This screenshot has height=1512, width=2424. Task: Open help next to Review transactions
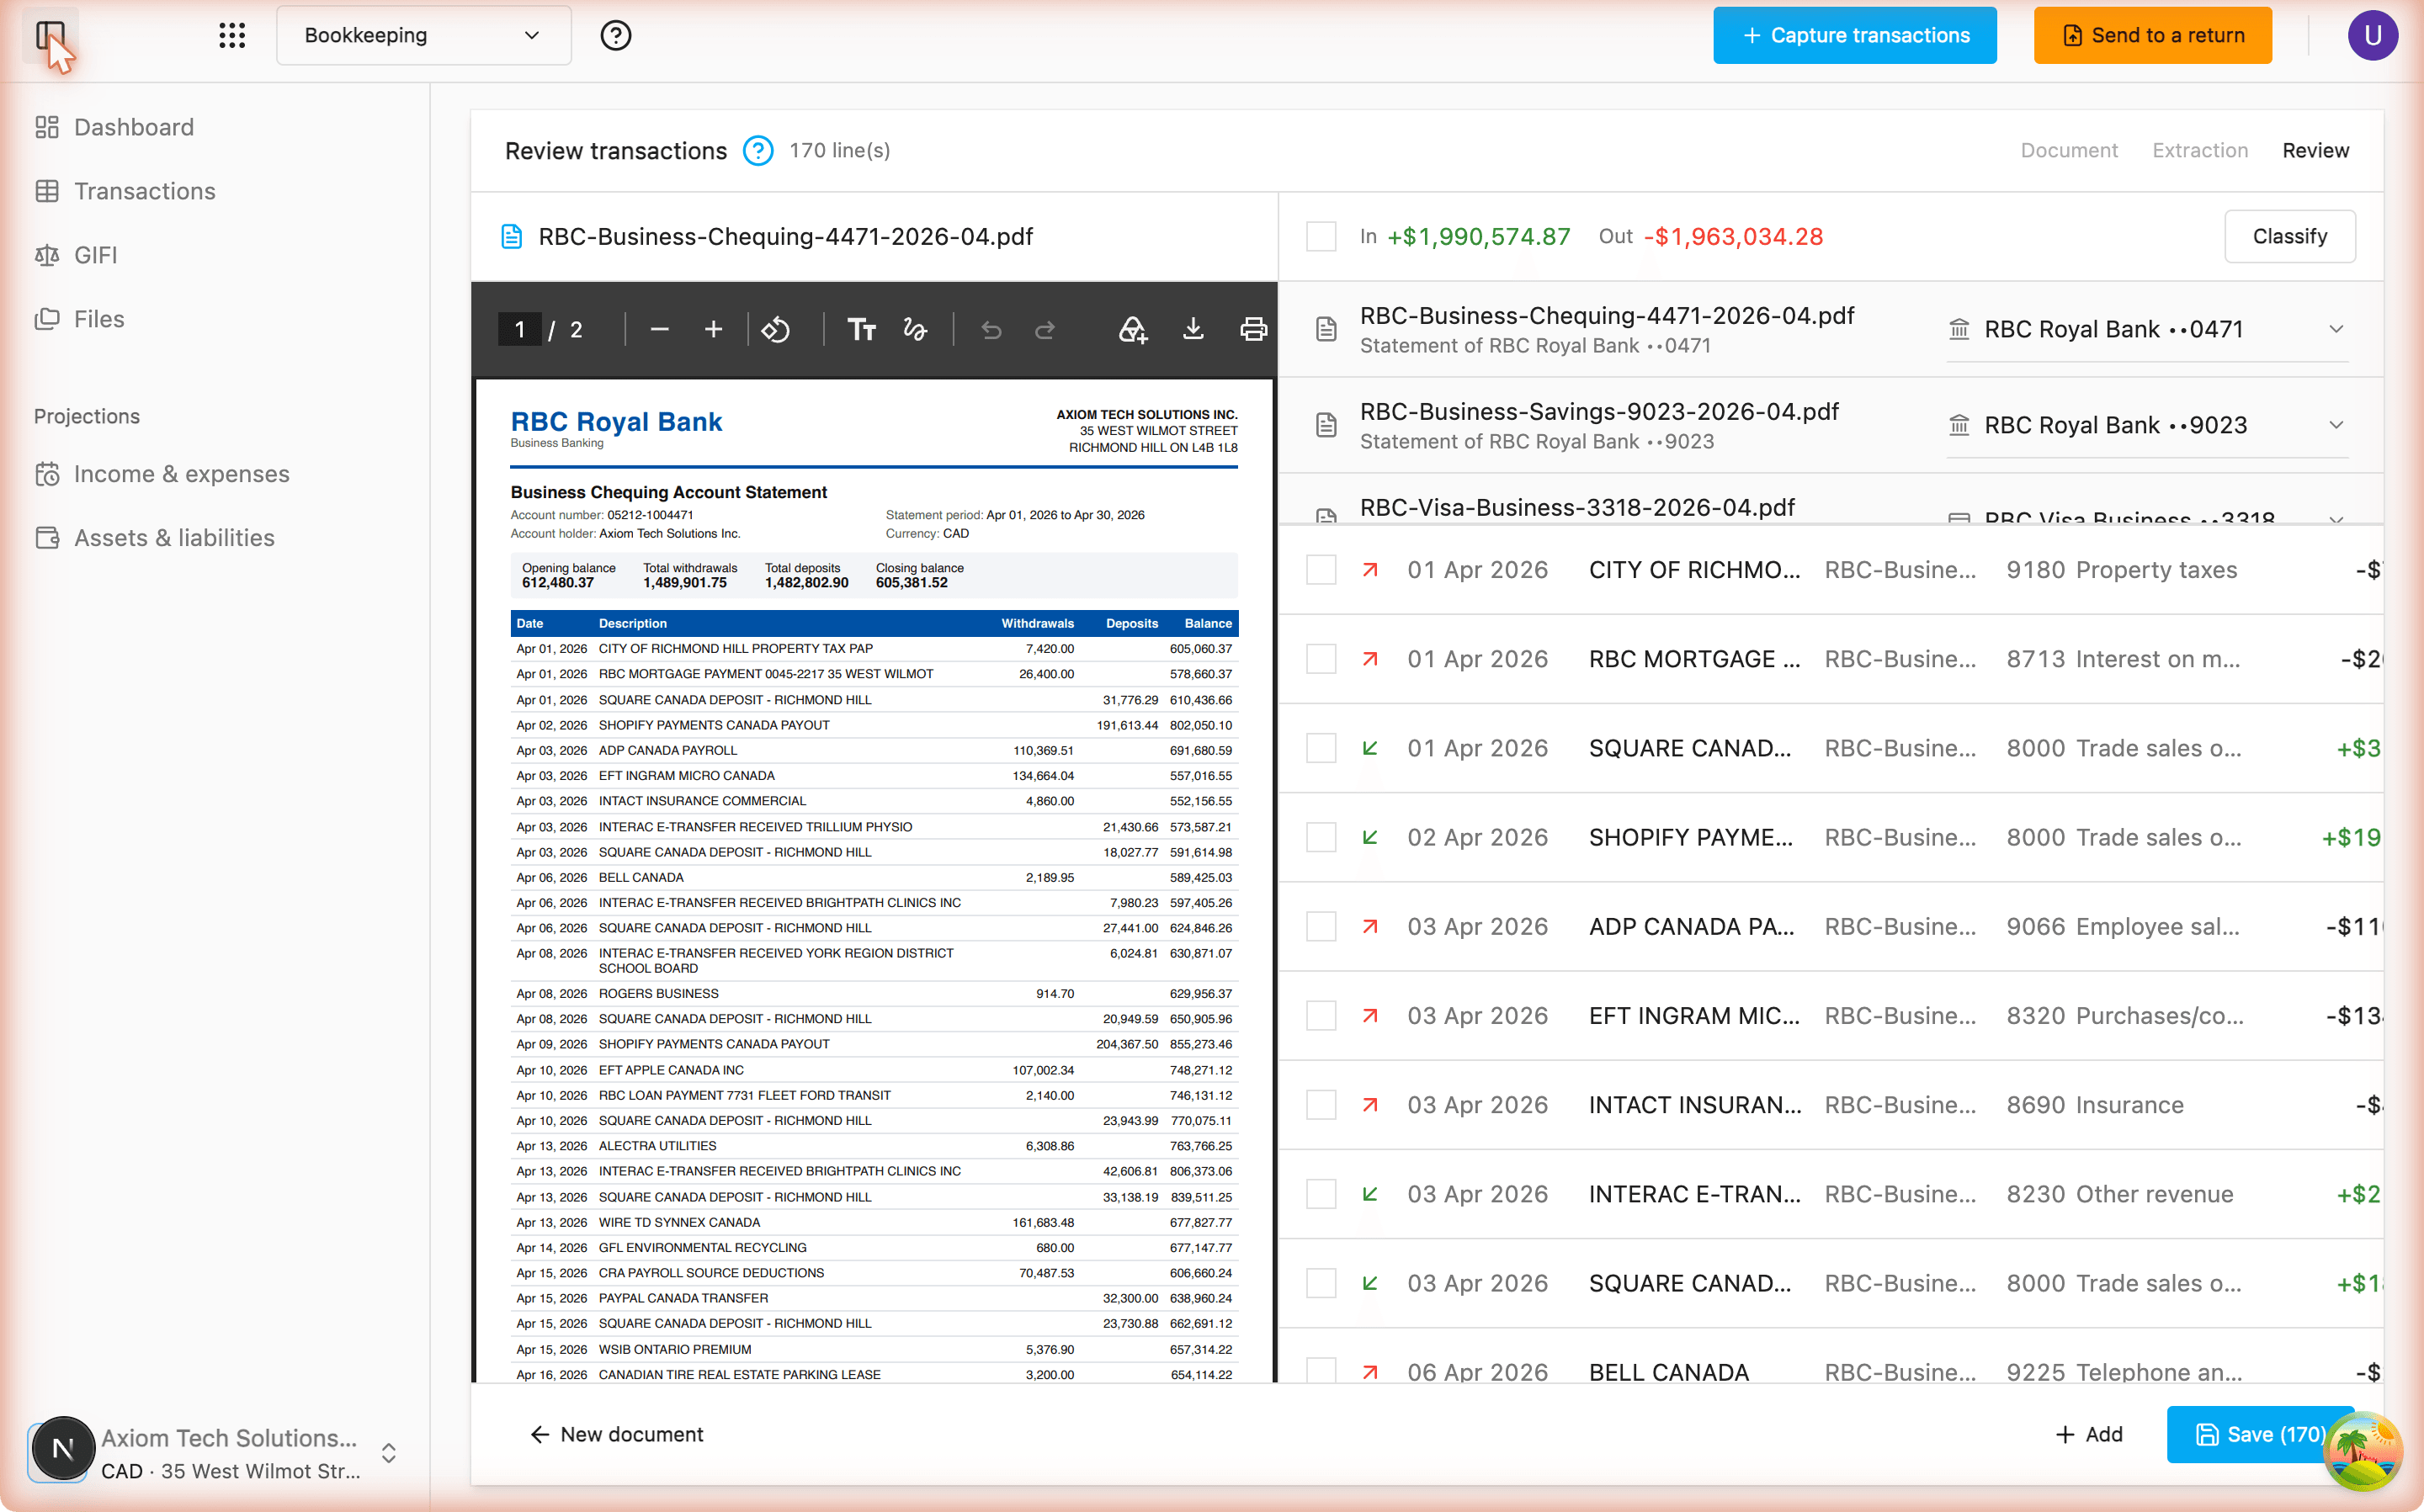coord(758,151)
